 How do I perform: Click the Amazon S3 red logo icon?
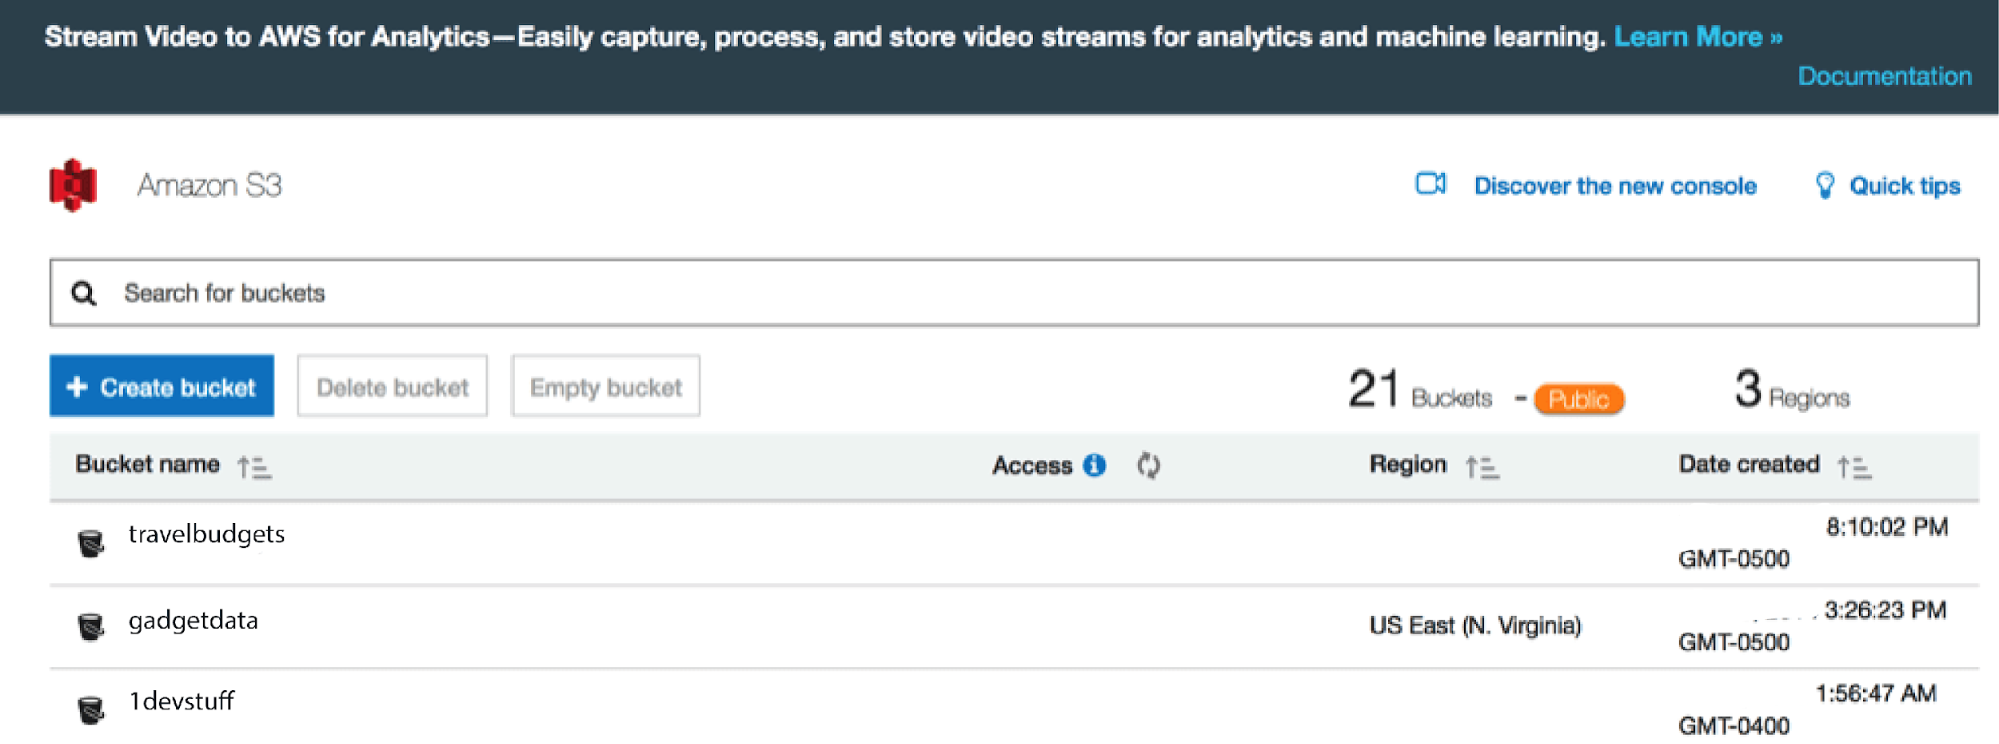(x=73, y=185)
